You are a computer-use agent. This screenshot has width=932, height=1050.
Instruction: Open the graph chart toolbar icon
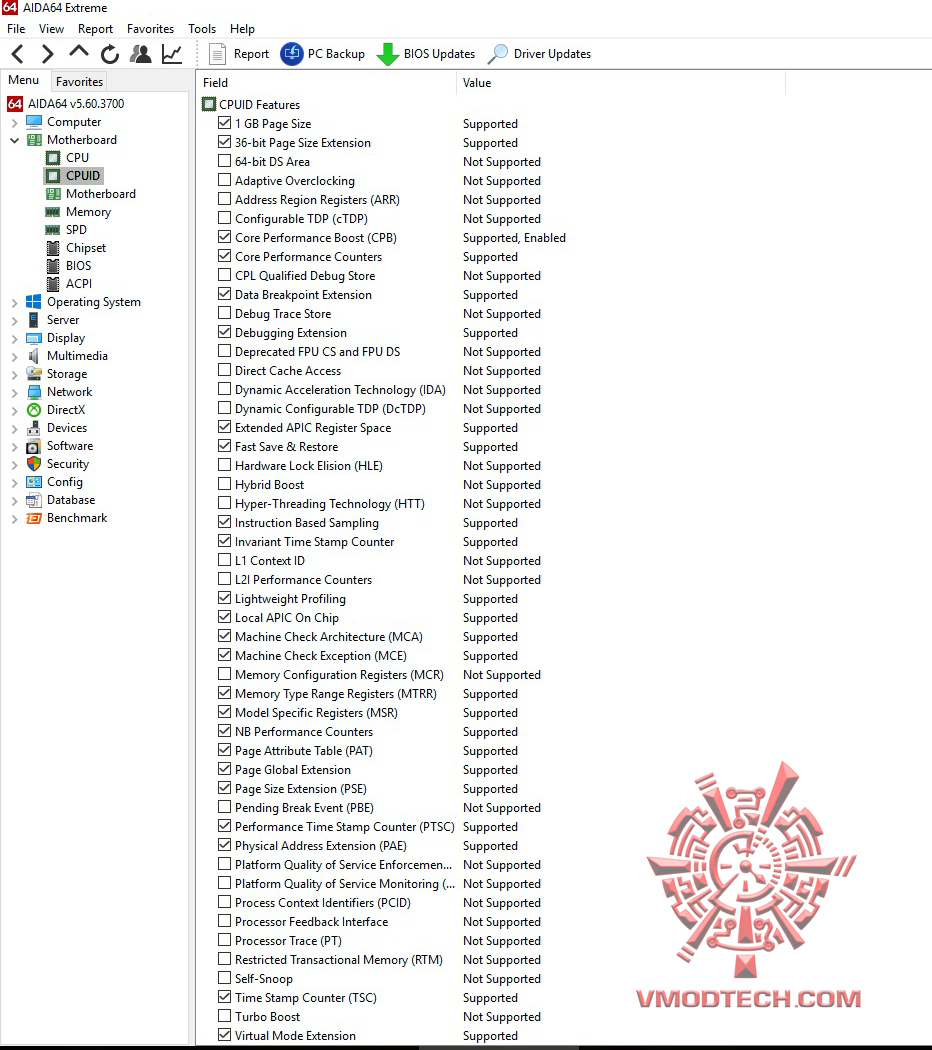tap(172, 54)
